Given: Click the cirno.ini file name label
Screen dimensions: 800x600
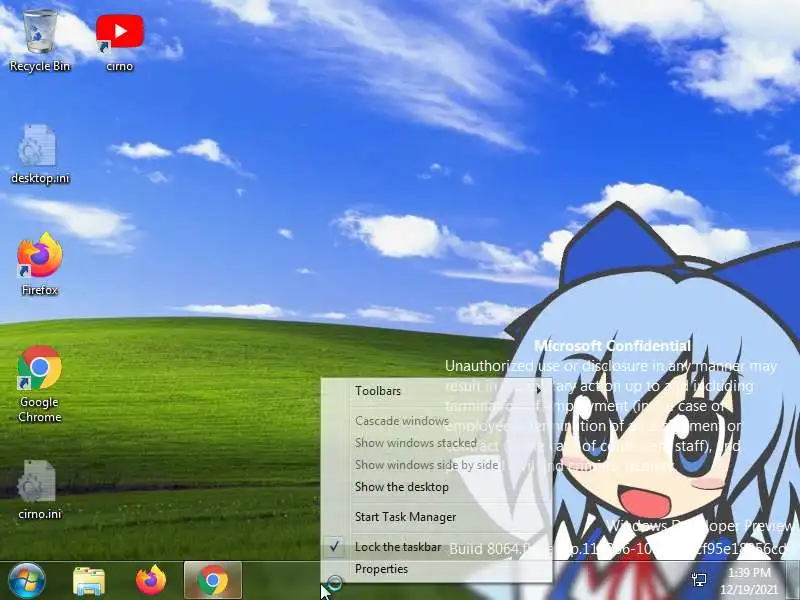Looking at the screenshot, I should coord(39,514).
